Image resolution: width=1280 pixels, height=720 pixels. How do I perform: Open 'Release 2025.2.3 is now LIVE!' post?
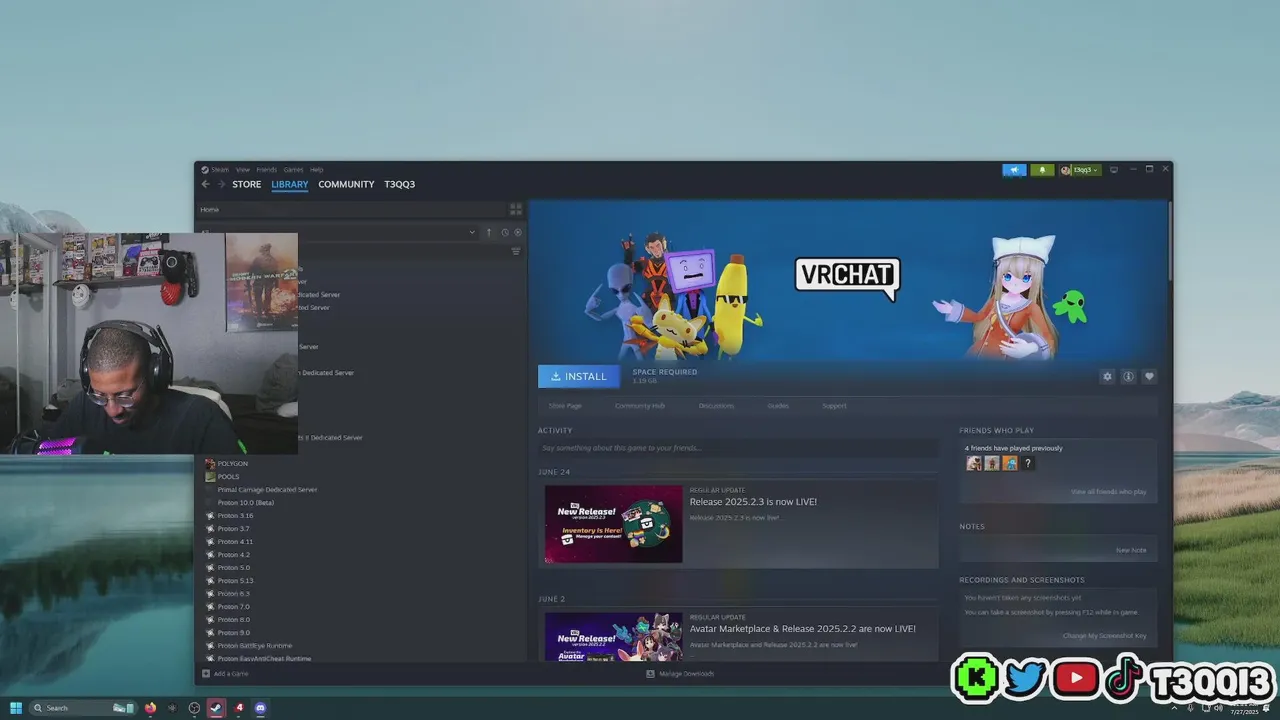pyautogui.click(x=753, y=502)
